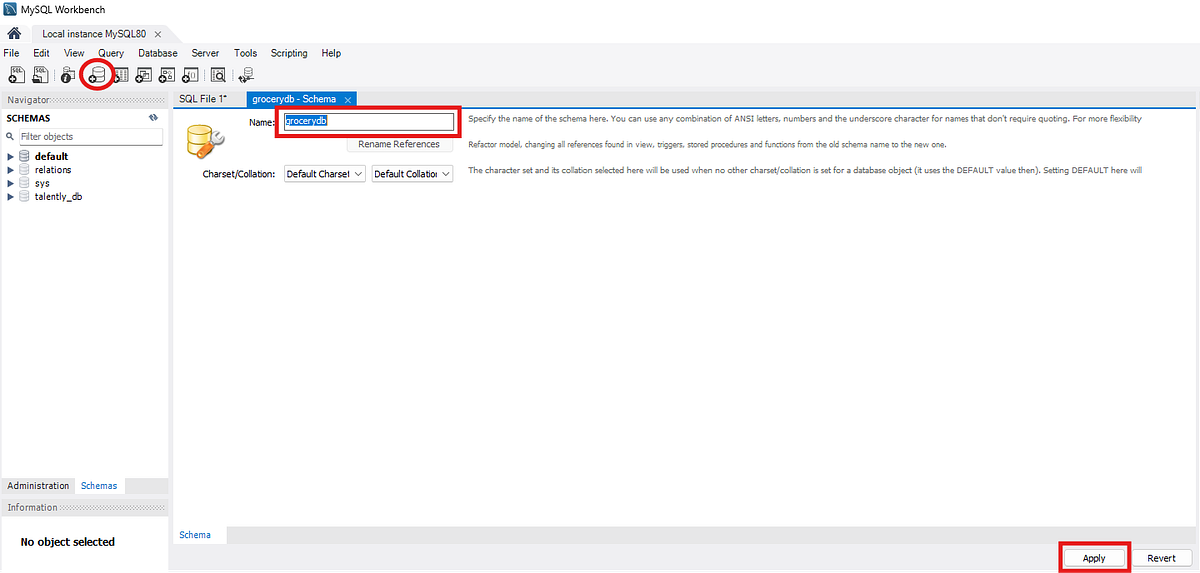Expand the talently_db schema node

point(11,197)
